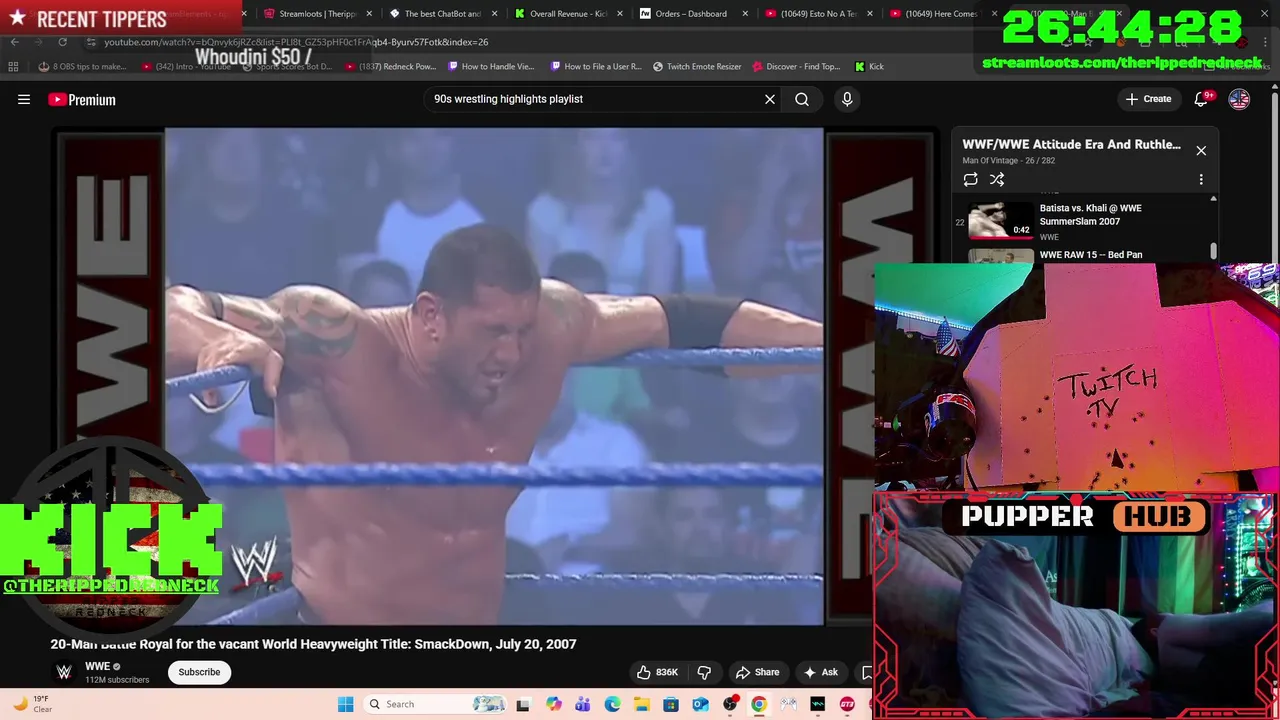Image resolution: width=1280 pixels, height=720 pixels.
Task: Switch to Chrome on taskbar
Action: point(759,704)
